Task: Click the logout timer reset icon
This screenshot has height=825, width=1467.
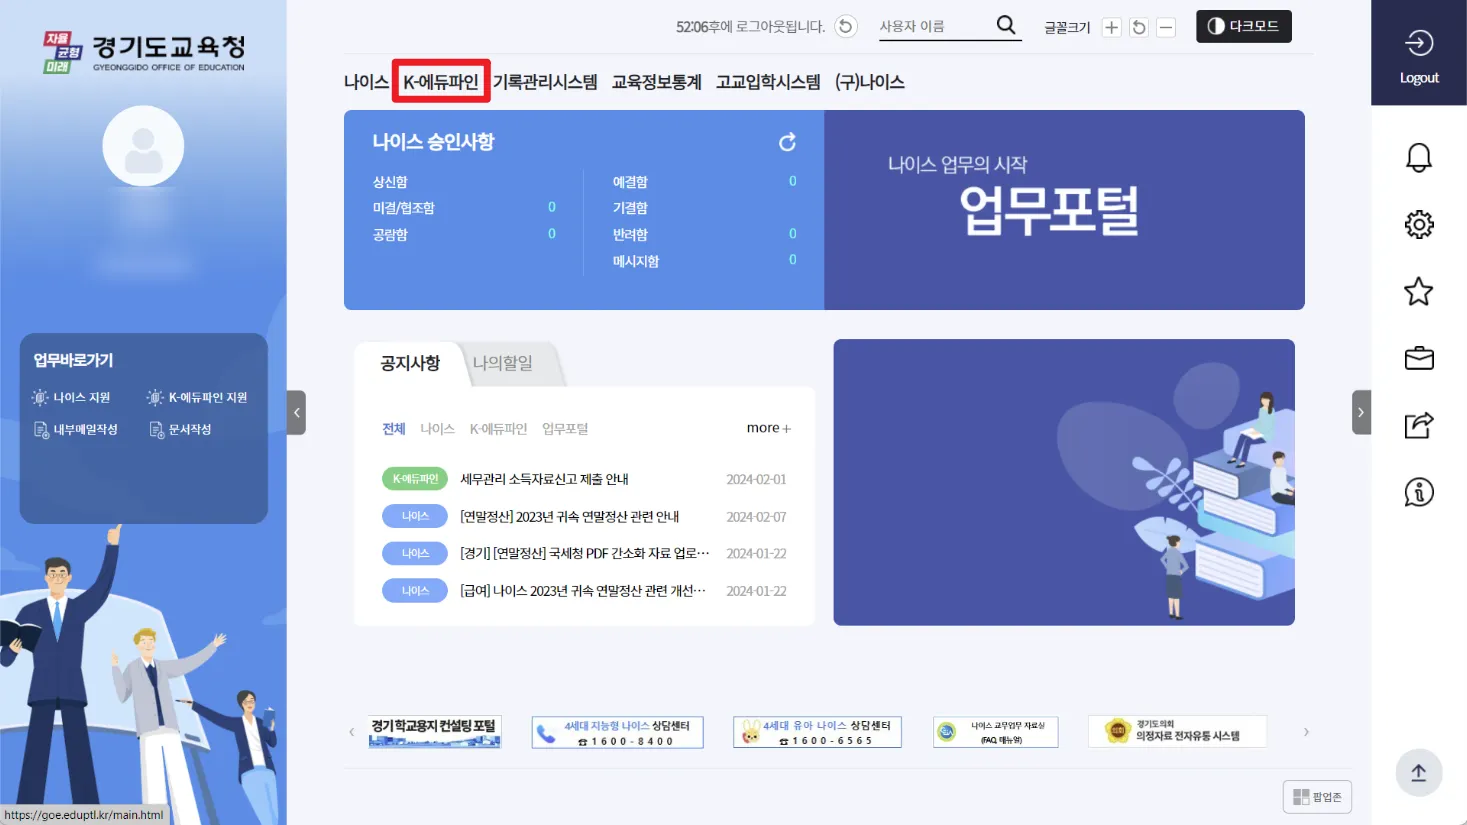Action: [x=846, y=27]
